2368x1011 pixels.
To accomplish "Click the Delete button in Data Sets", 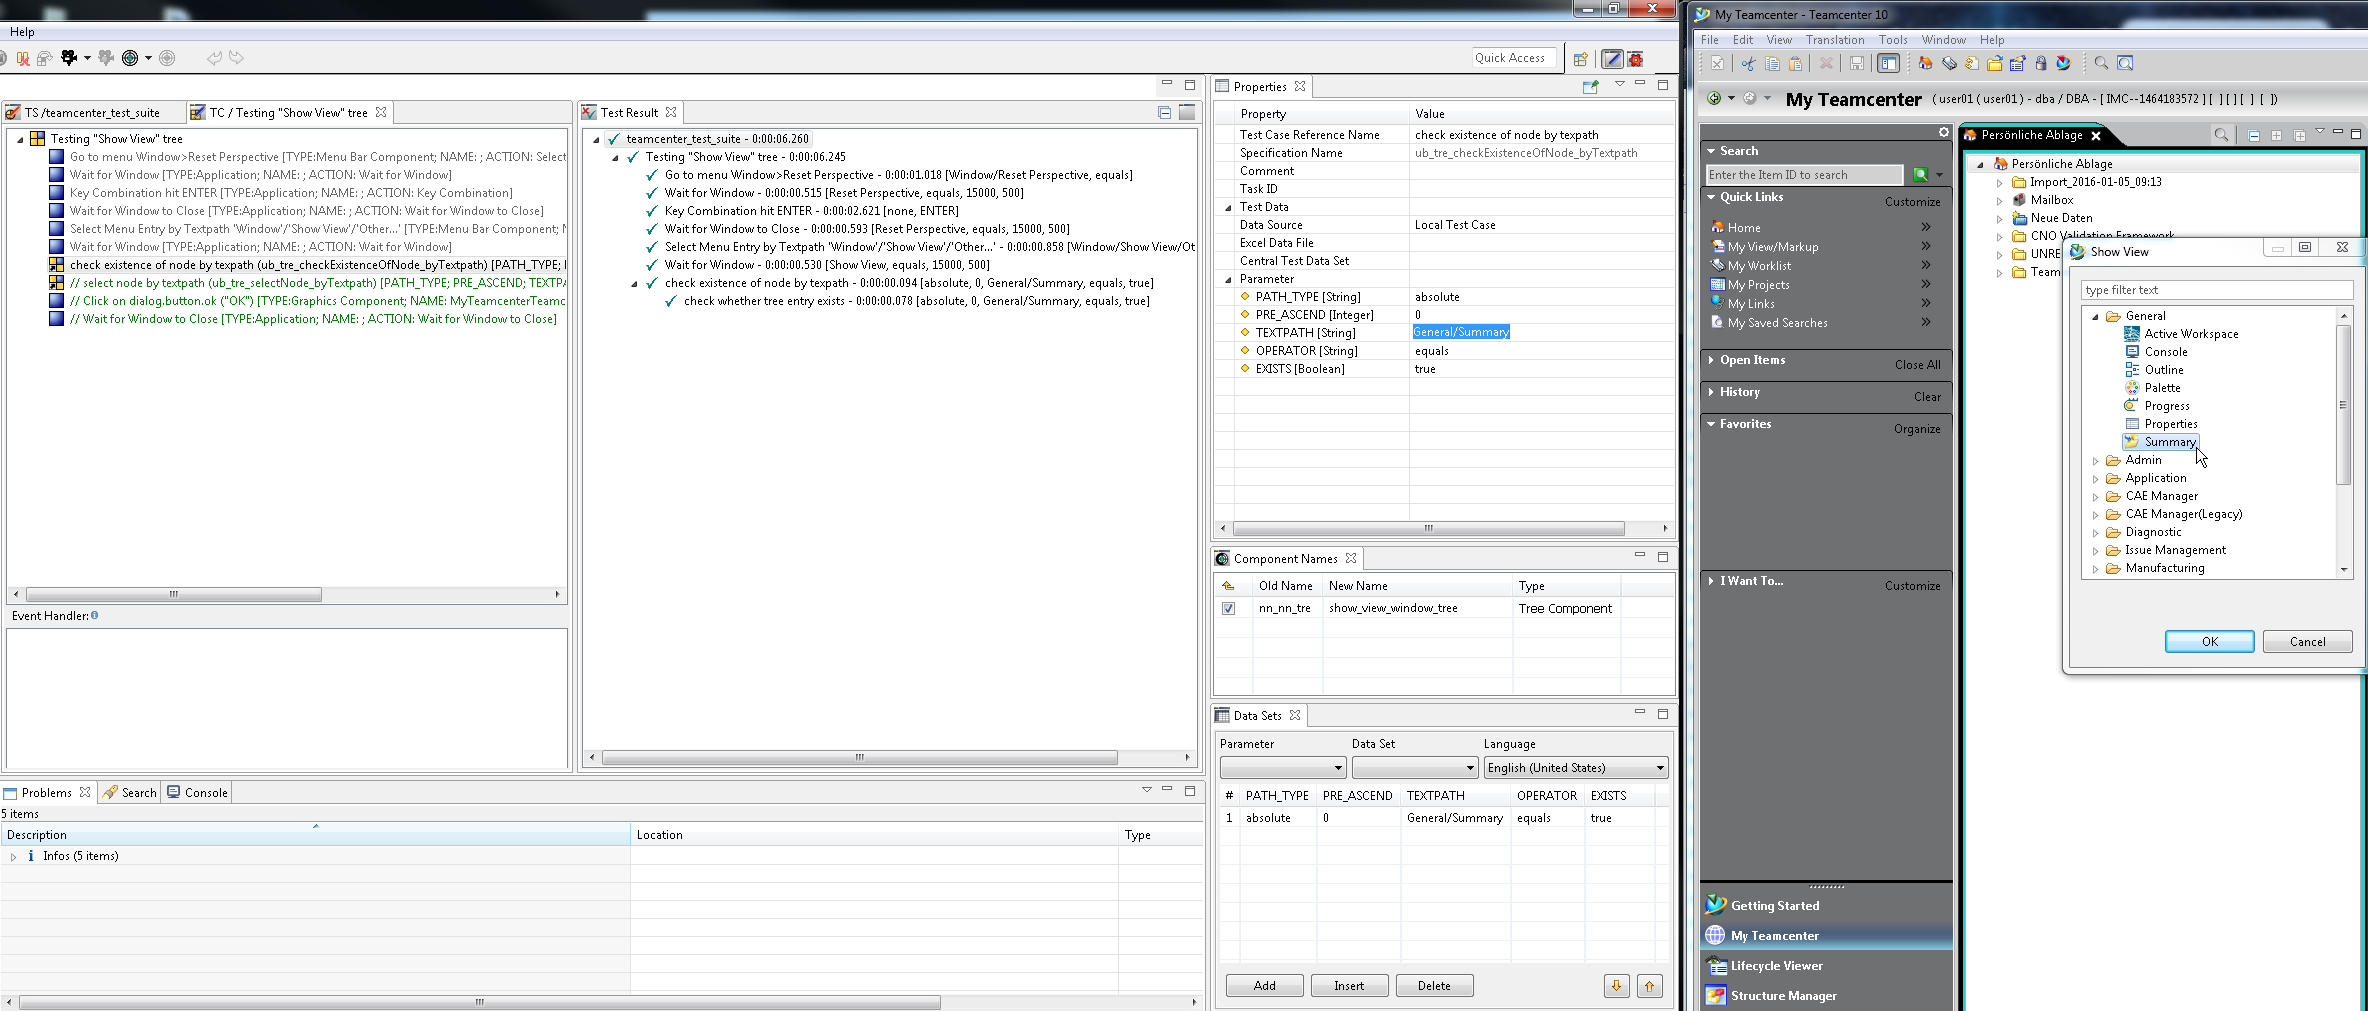I will [x=1434, y=986].
